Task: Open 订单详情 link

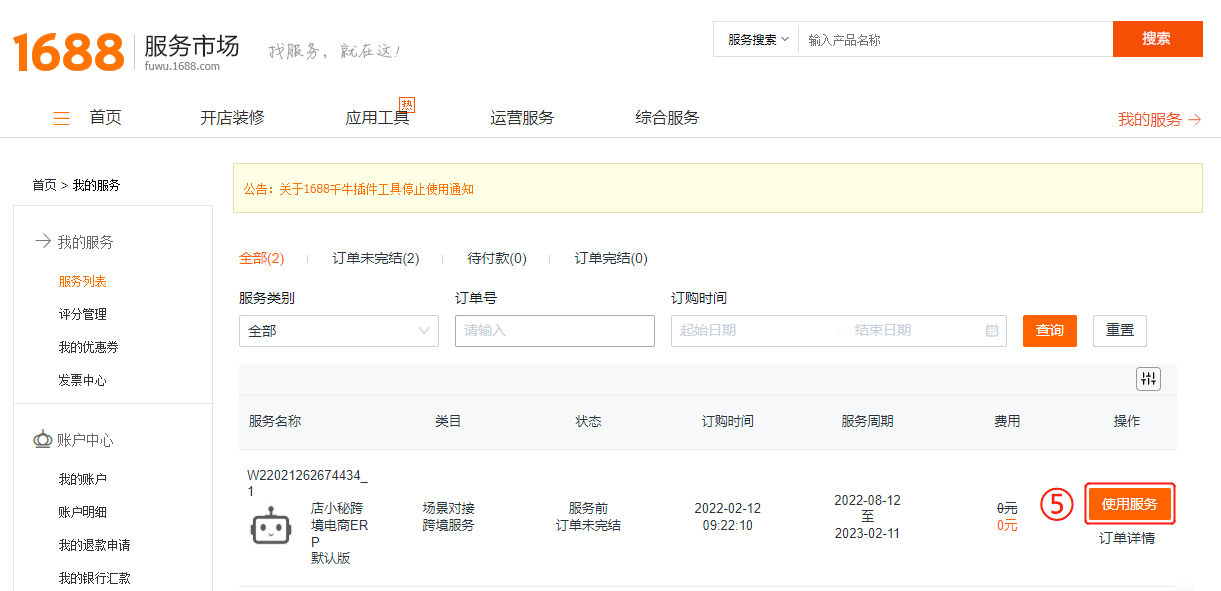Action: [1127, 538]
